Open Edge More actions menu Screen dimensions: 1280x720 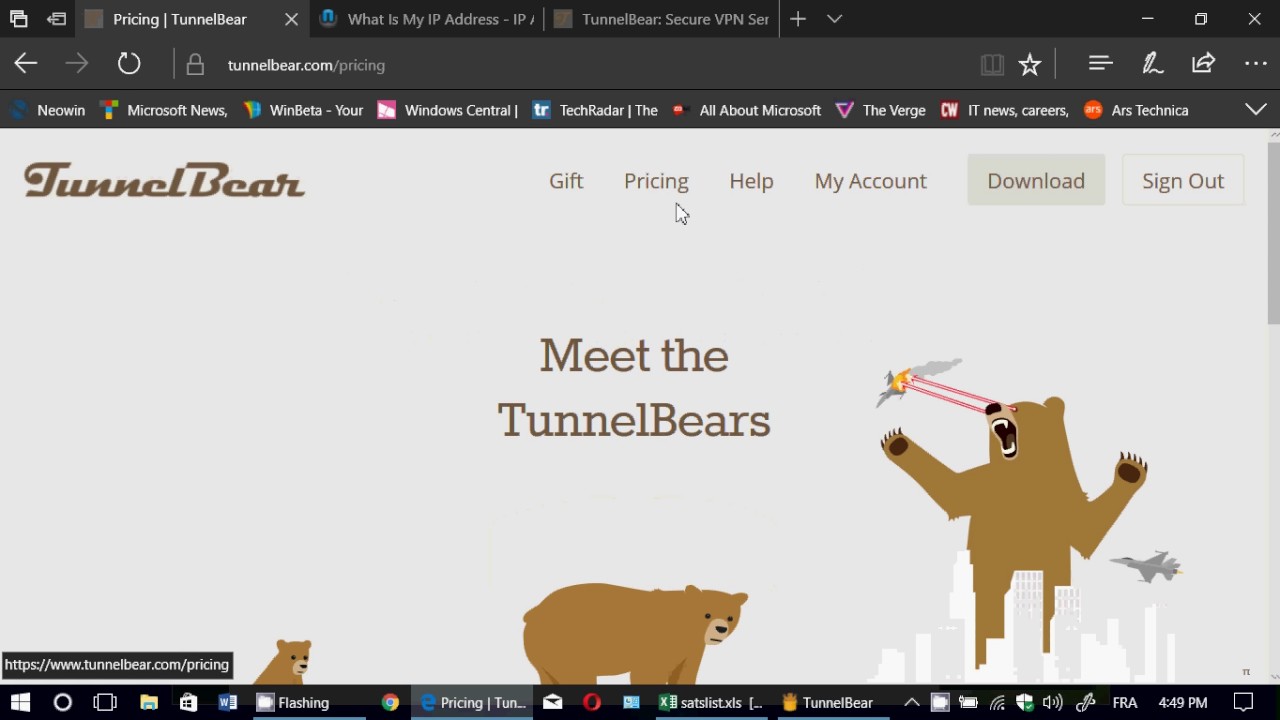1256,64
